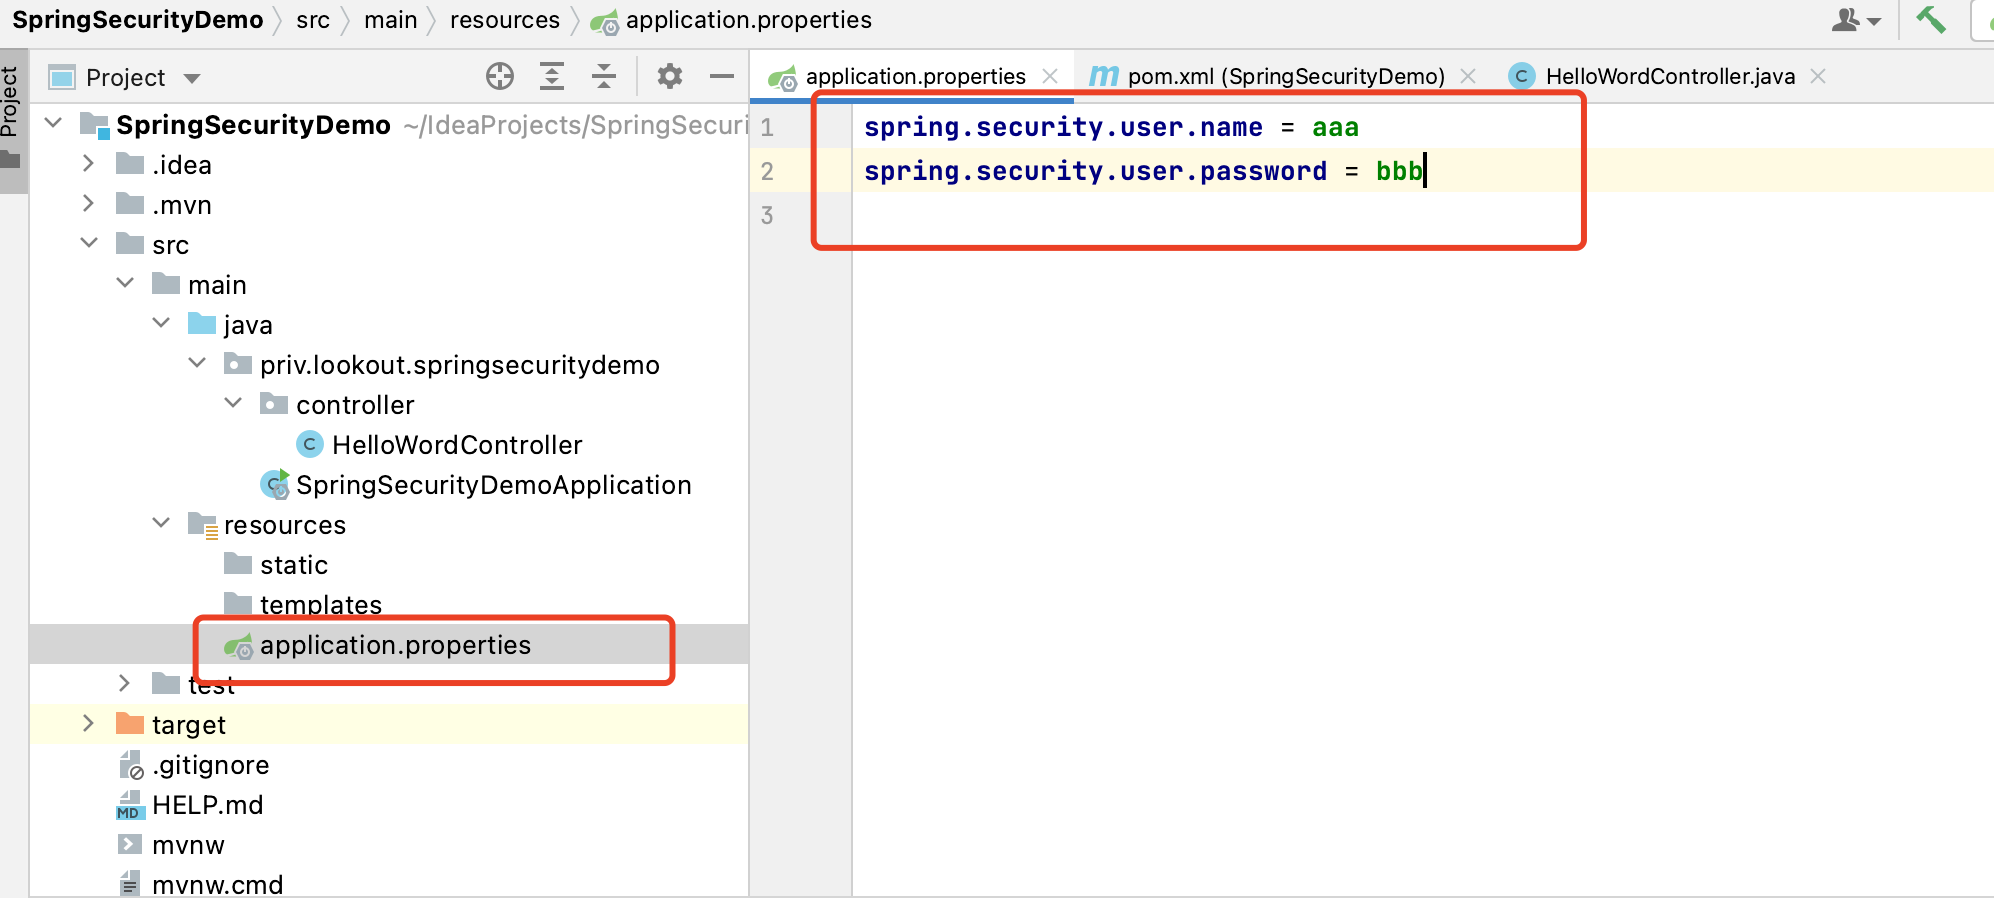This screenshot has height=898, width=1994.
Task: Click the Expand All icon in Project panel
Action: point(552,76)
